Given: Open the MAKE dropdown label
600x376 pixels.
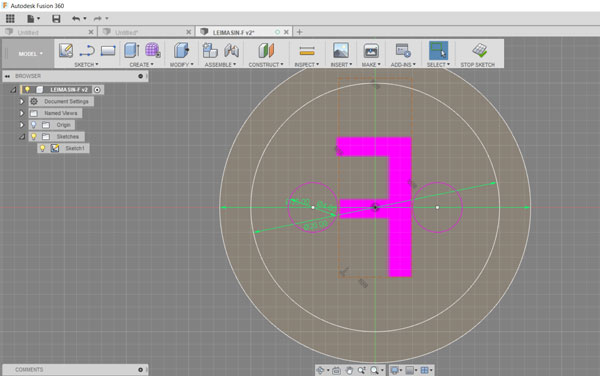Looking at the screenshot, I should click(x=371, y=65).
